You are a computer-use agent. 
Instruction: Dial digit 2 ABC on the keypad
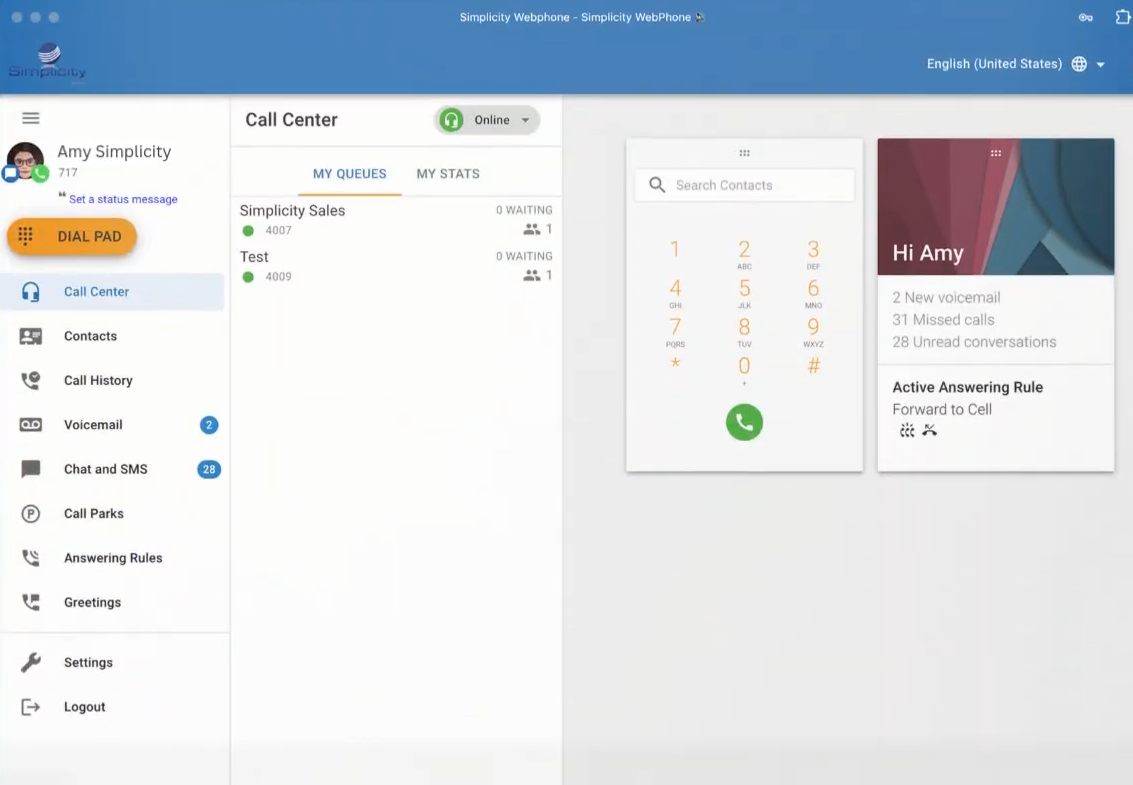pyautogui.click(x=744, y=254)
